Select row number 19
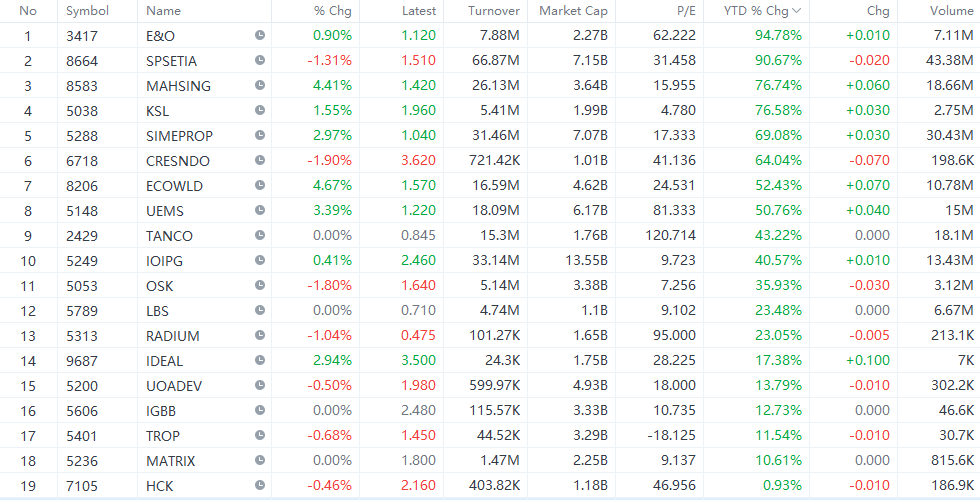 [x=28, y=486]
